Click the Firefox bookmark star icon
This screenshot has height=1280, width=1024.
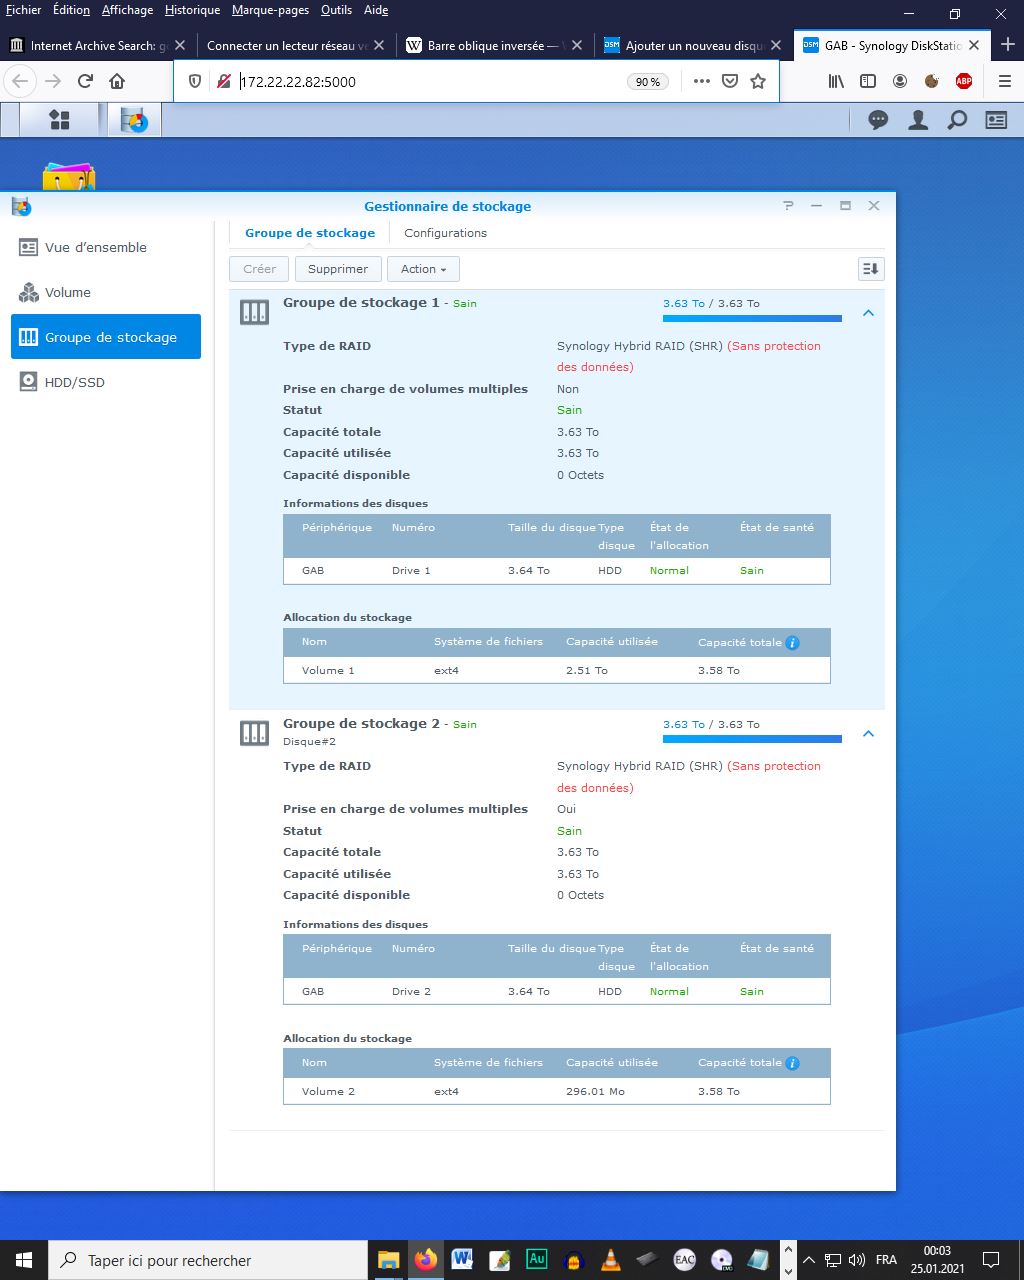coord(758,82)
